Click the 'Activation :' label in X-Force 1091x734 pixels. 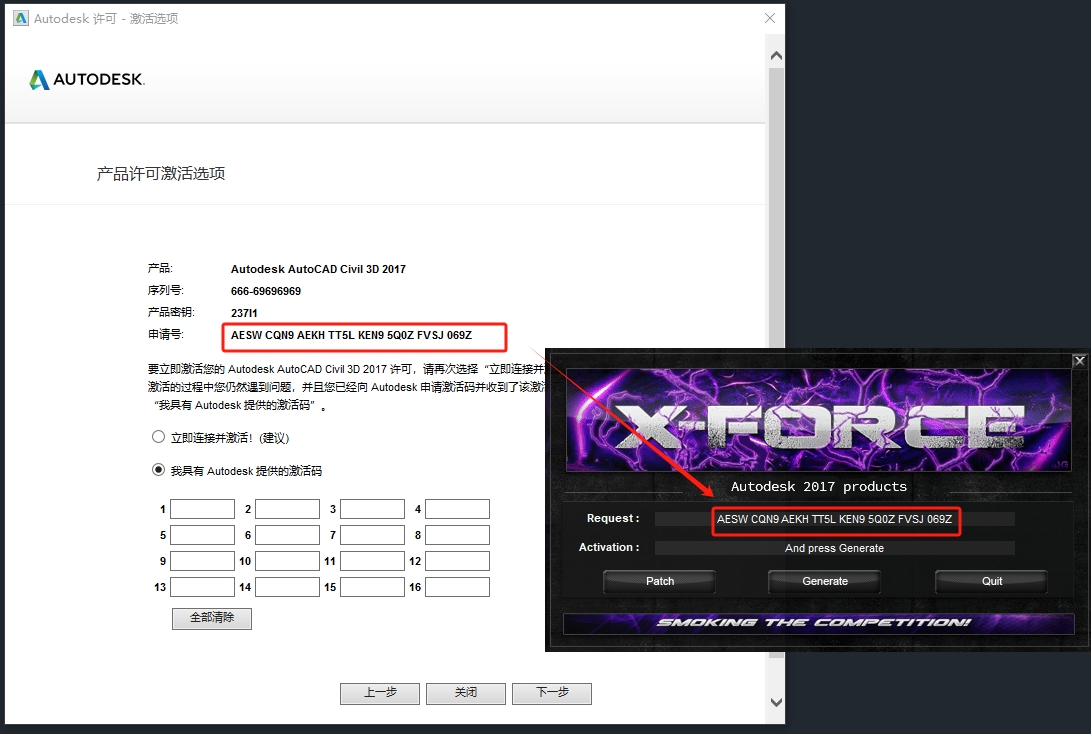[x=609, y=548]
